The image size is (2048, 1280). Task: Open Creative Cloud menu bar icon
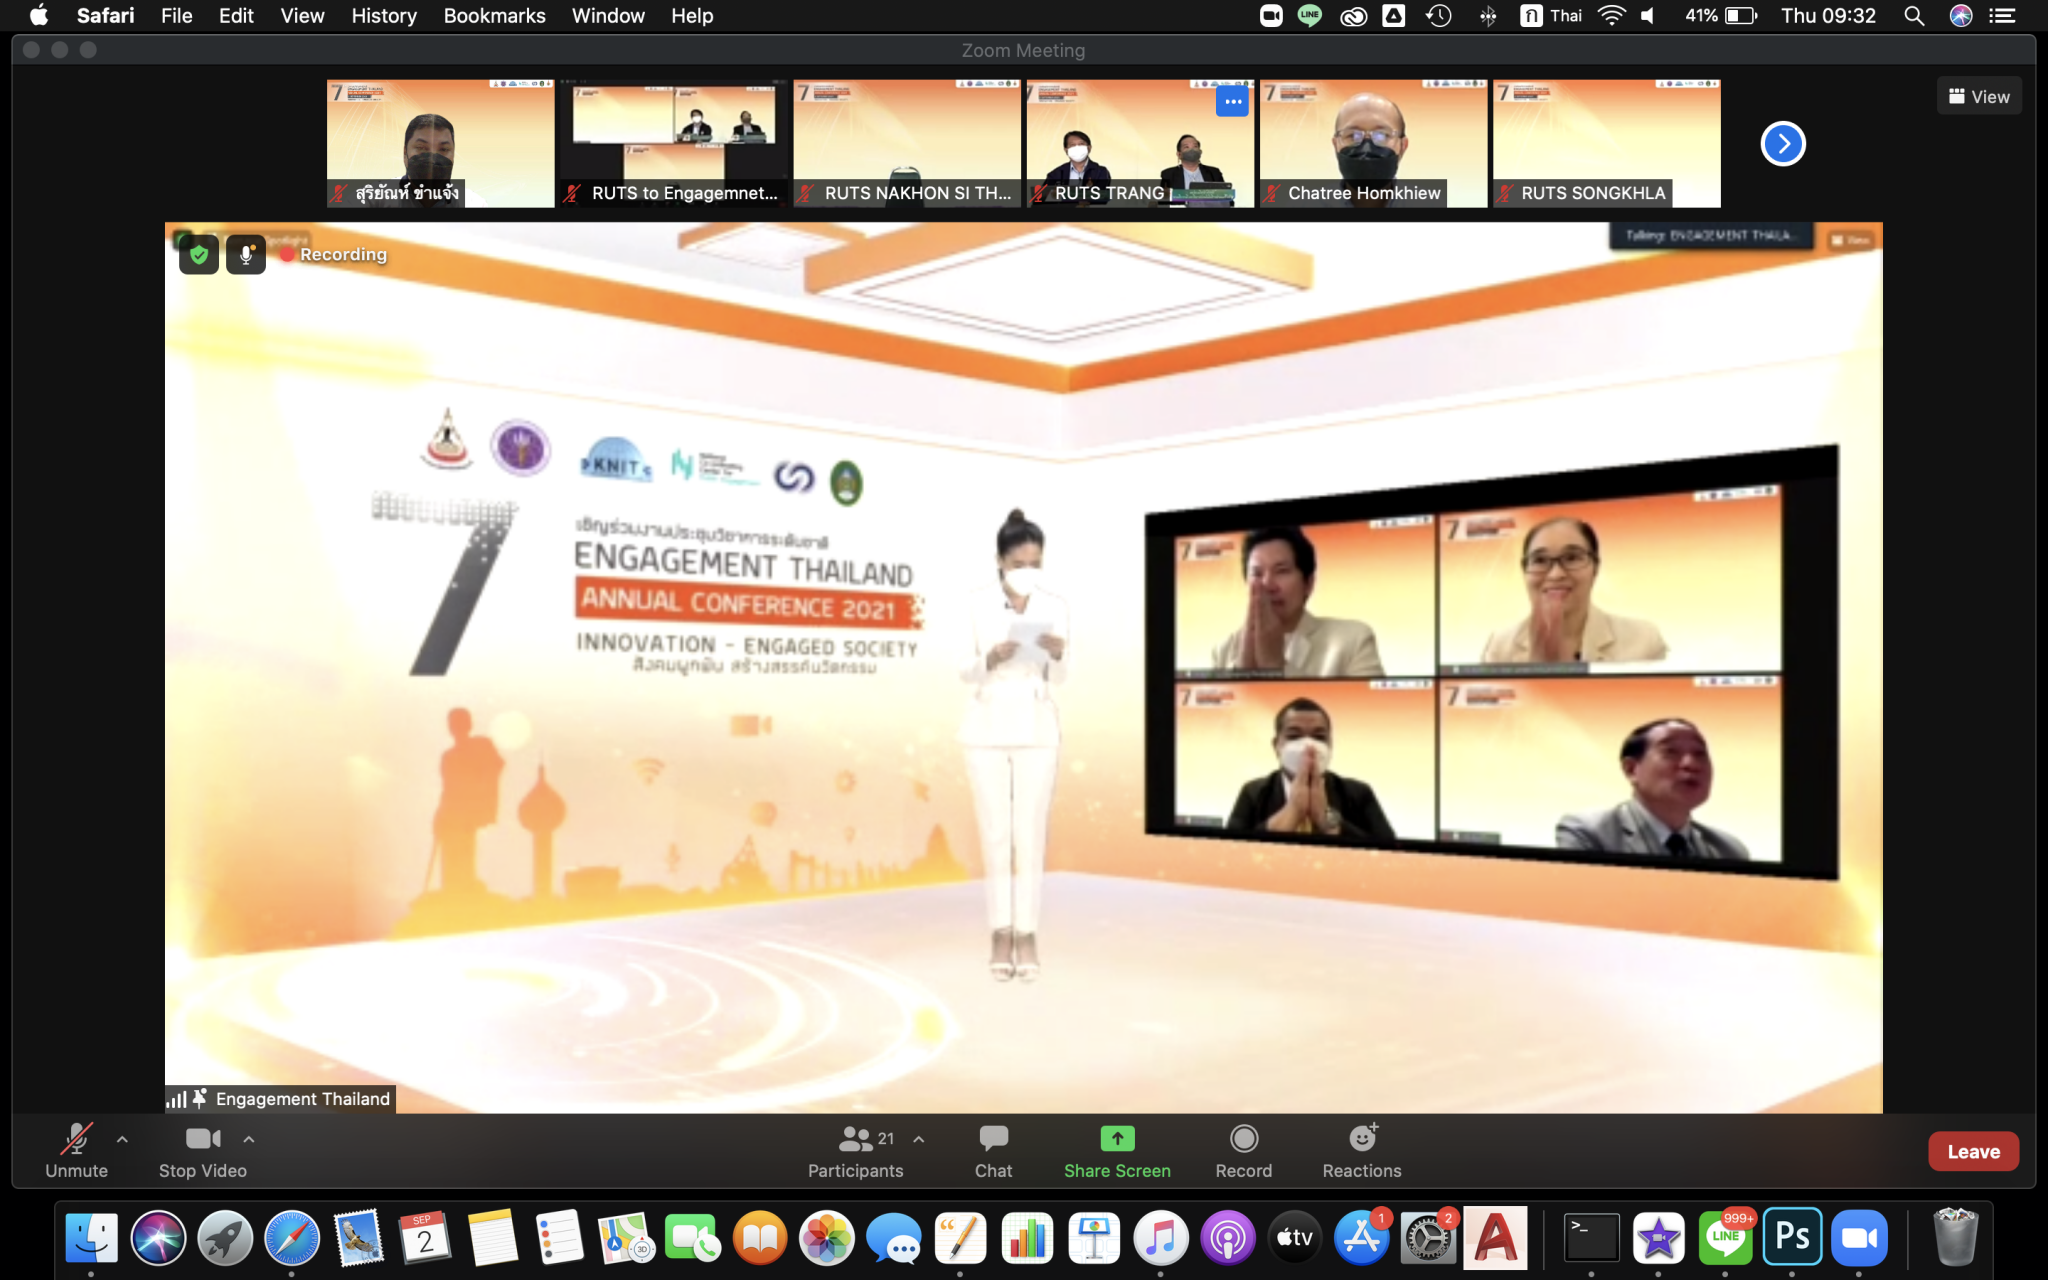(1353, 16)
